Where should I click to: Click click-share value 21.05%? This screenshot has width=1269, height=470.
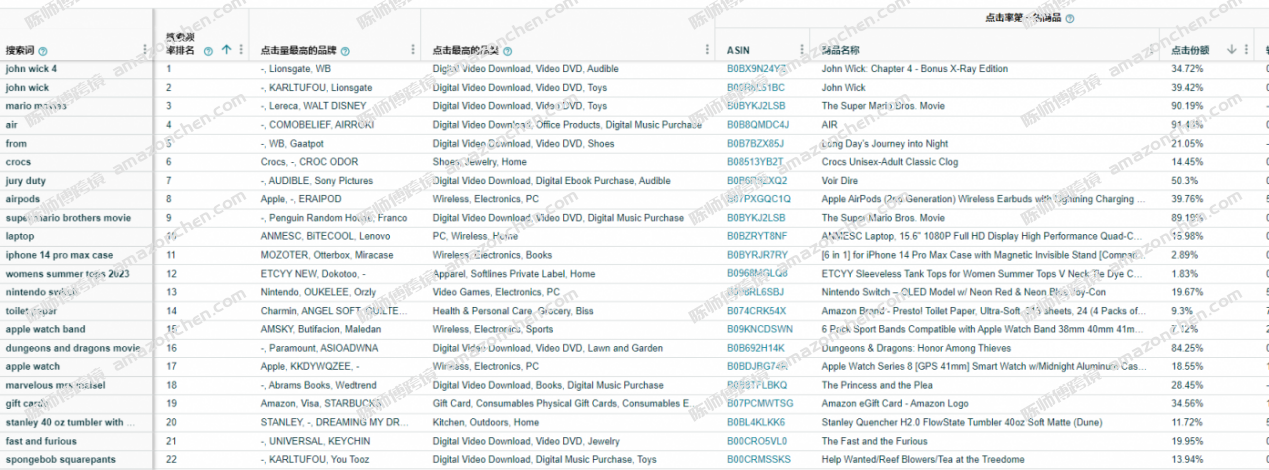click(1187, 144)
